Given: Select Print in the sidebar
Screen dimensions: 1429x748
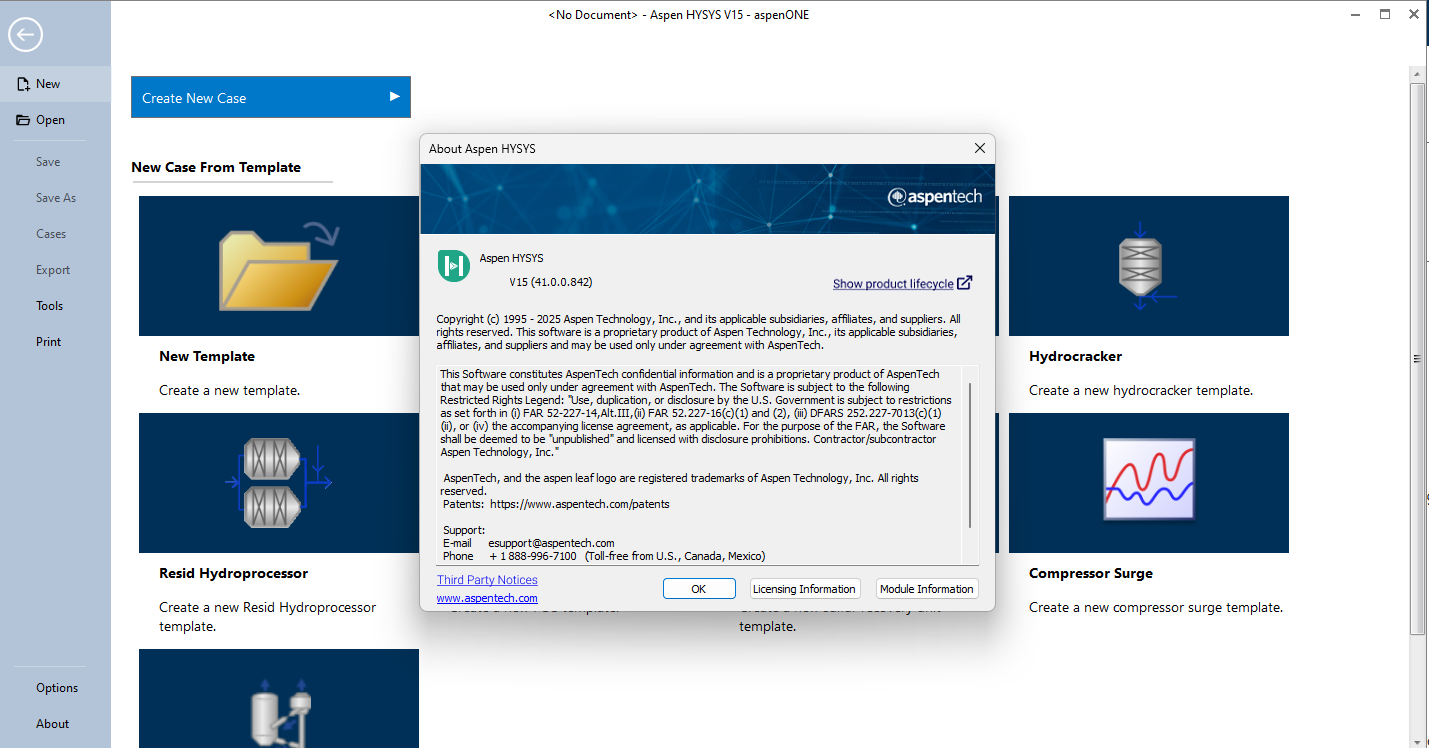Looking at the screenshot, I should pos(49,342).
